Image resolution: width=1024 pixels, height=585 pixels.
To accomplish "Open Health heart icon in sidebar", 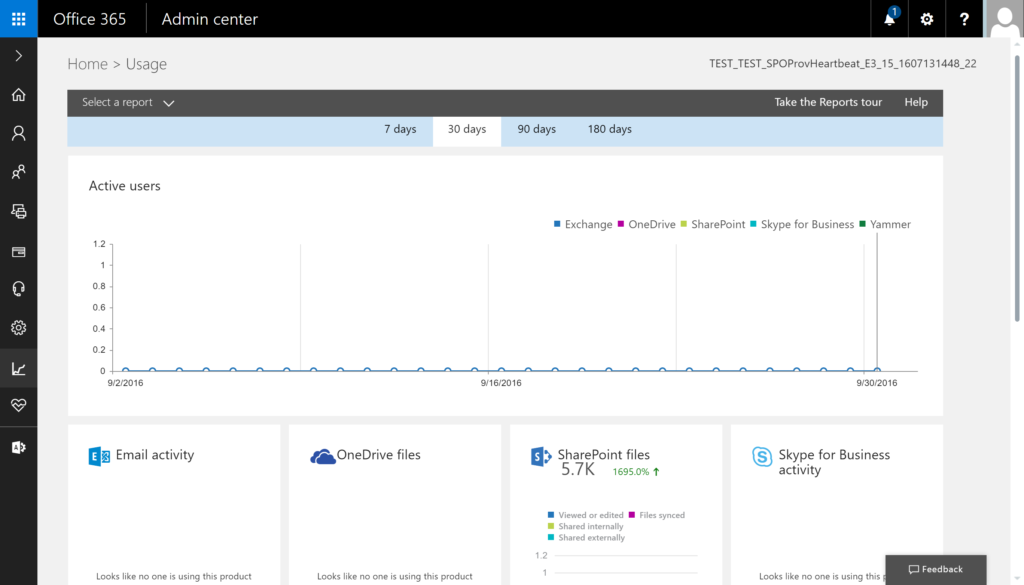I will [x=18, y=405].
